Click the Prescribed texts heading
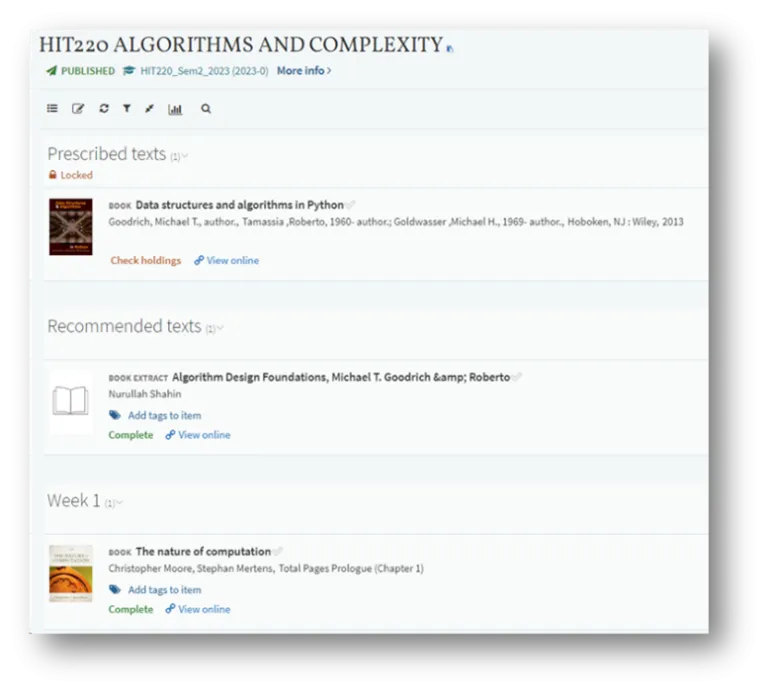Image resolution: width=768 pixels, height=693 pixels. (x=107, y=154)
